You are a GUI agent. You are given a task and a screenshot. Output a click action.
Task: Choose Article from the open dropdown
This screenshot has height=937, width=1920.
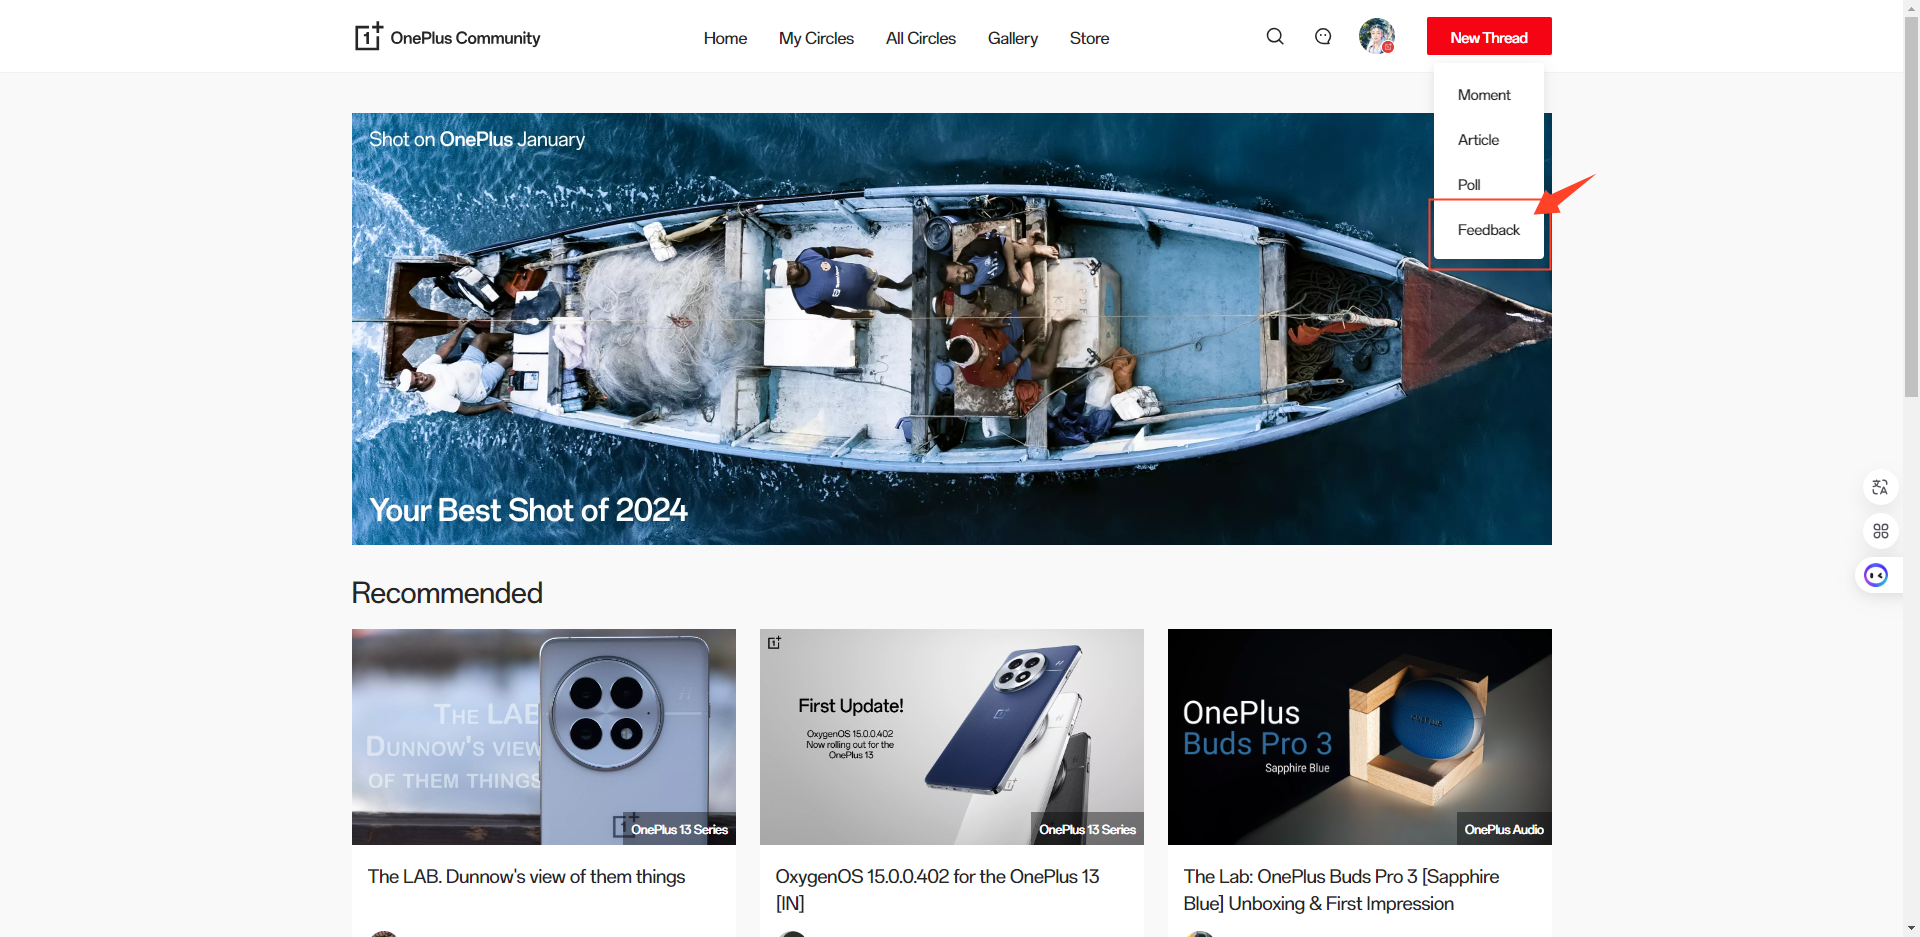(1477, 139)
